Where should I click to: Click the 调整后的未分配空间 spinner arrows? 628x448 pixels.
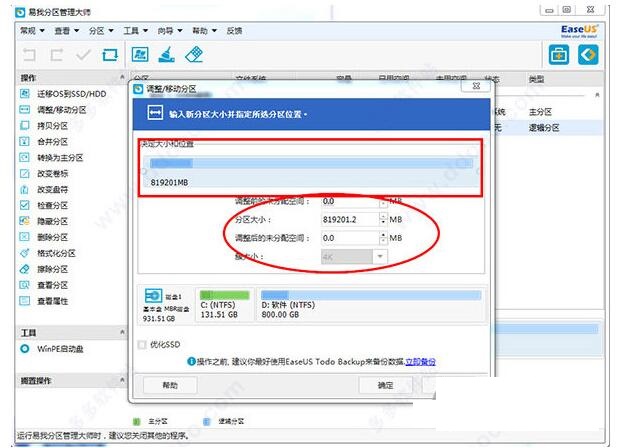(383, 238)
